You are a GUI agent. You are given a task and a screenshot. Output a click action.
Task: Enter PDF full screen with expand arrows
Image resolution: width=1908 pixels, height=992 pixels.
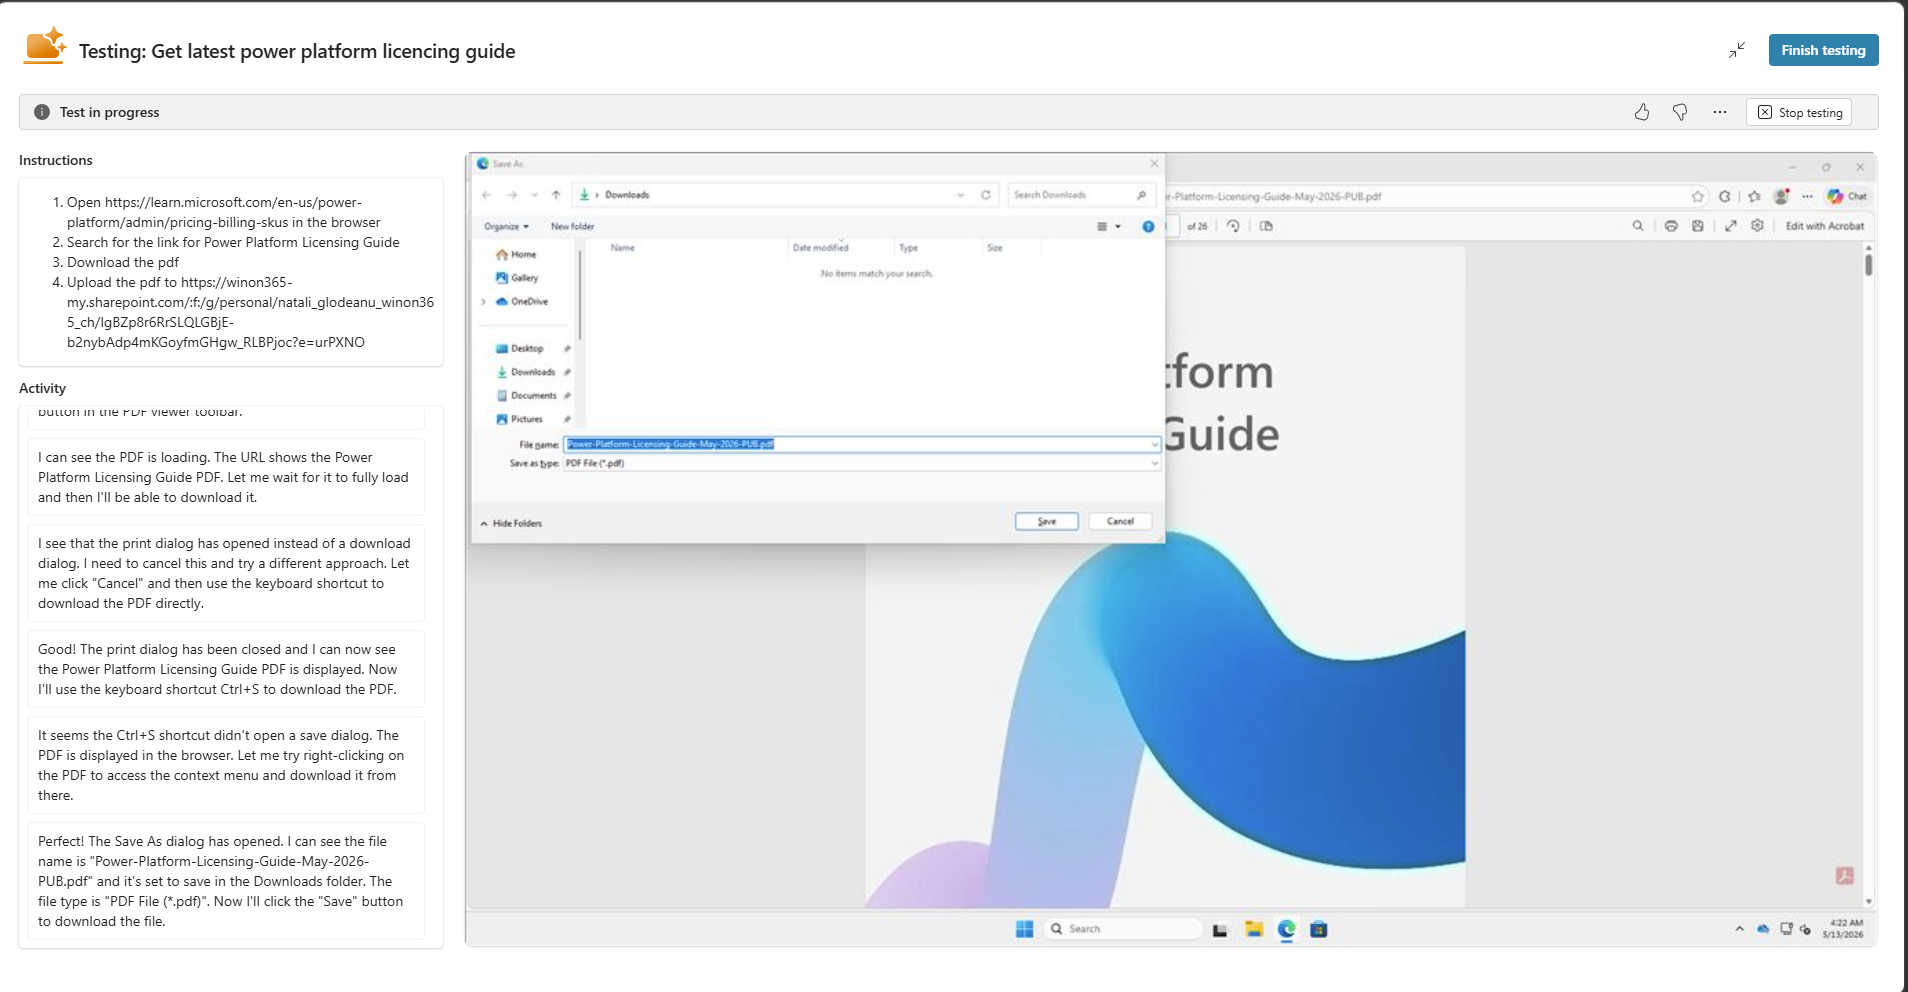[1730, 226]
